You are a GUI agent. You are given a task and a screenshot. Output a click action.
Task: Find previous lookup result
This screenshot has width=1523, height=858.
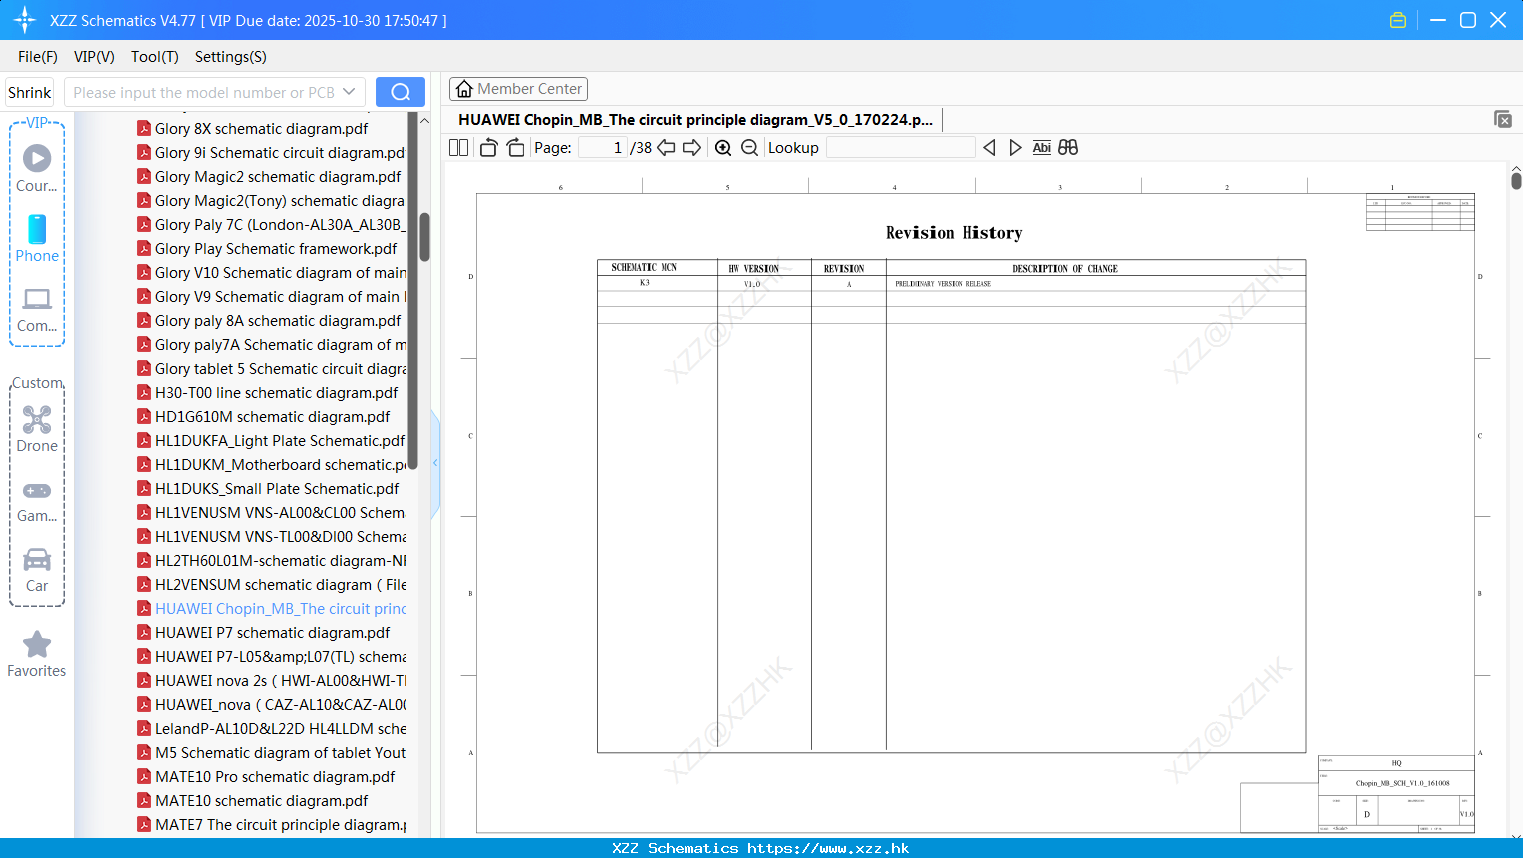coord(989,147)
